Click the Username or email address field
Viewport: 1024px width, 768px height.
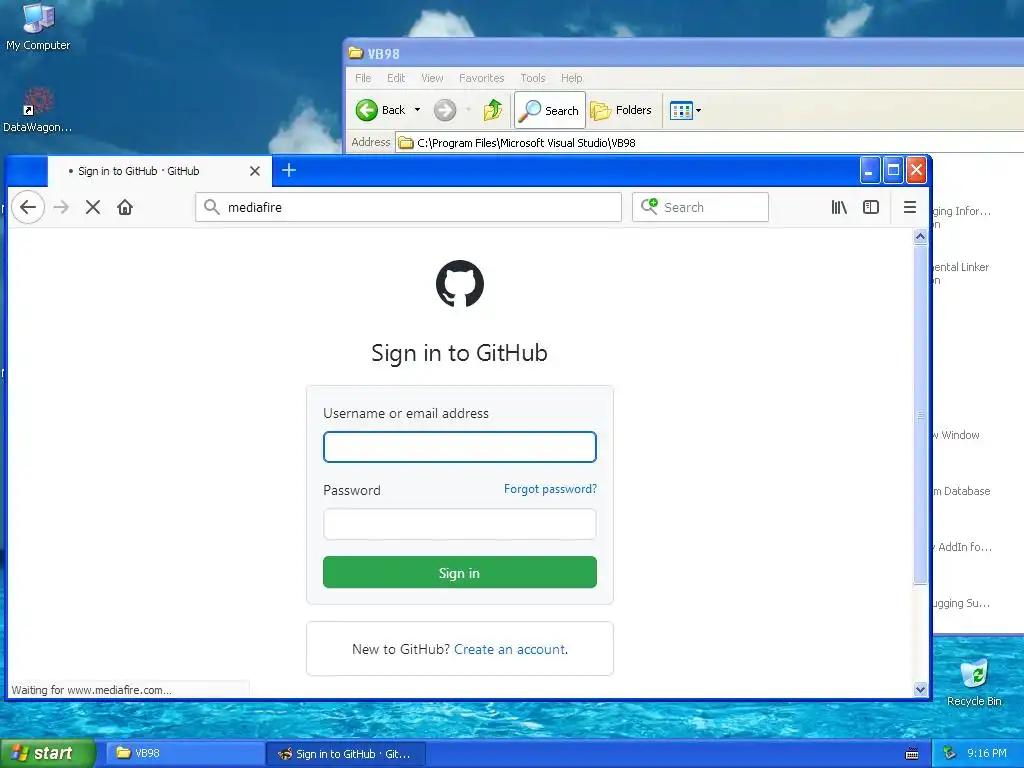pos(460,447)
